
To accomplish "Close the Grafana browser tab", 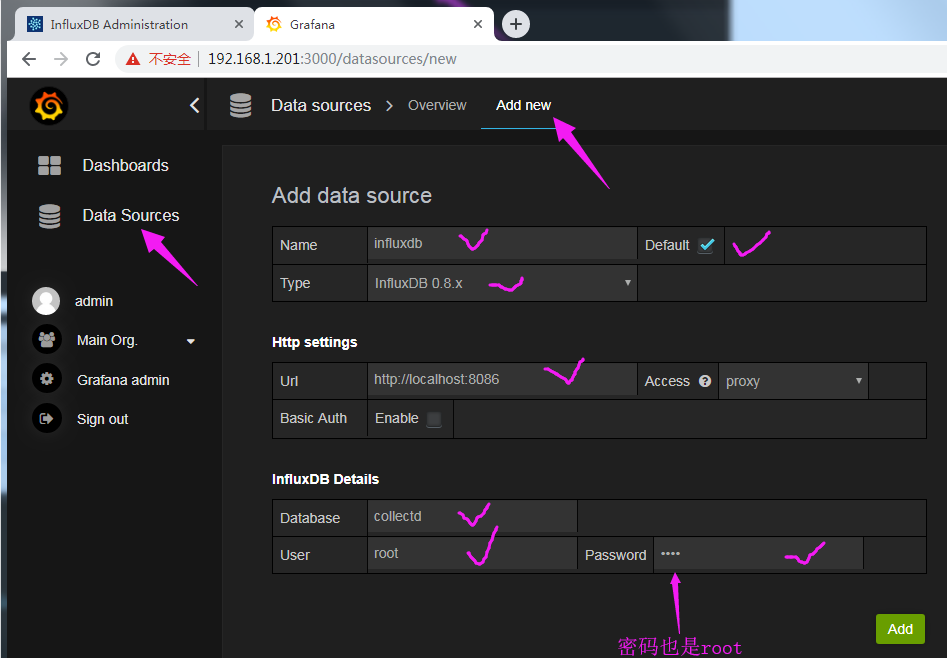I will click(478, 24).
